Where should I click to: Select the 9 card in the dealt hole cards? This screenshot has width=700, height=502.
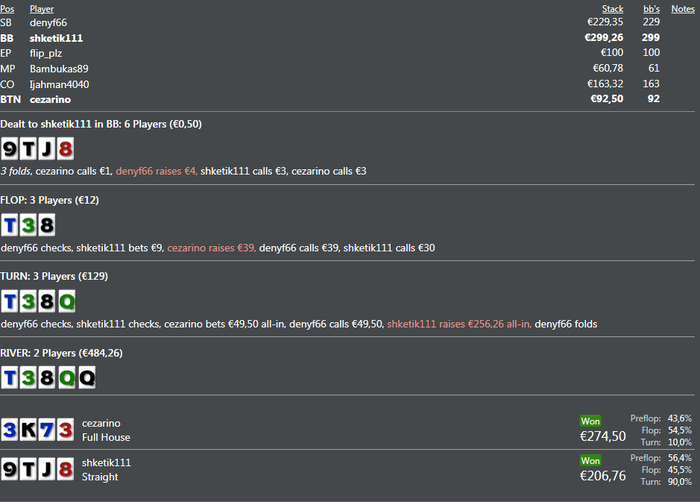[x=10, y=149]
